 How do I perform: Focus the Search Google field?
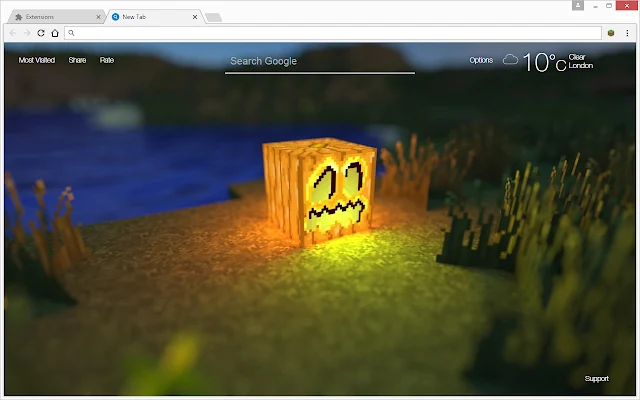(320, 62)
